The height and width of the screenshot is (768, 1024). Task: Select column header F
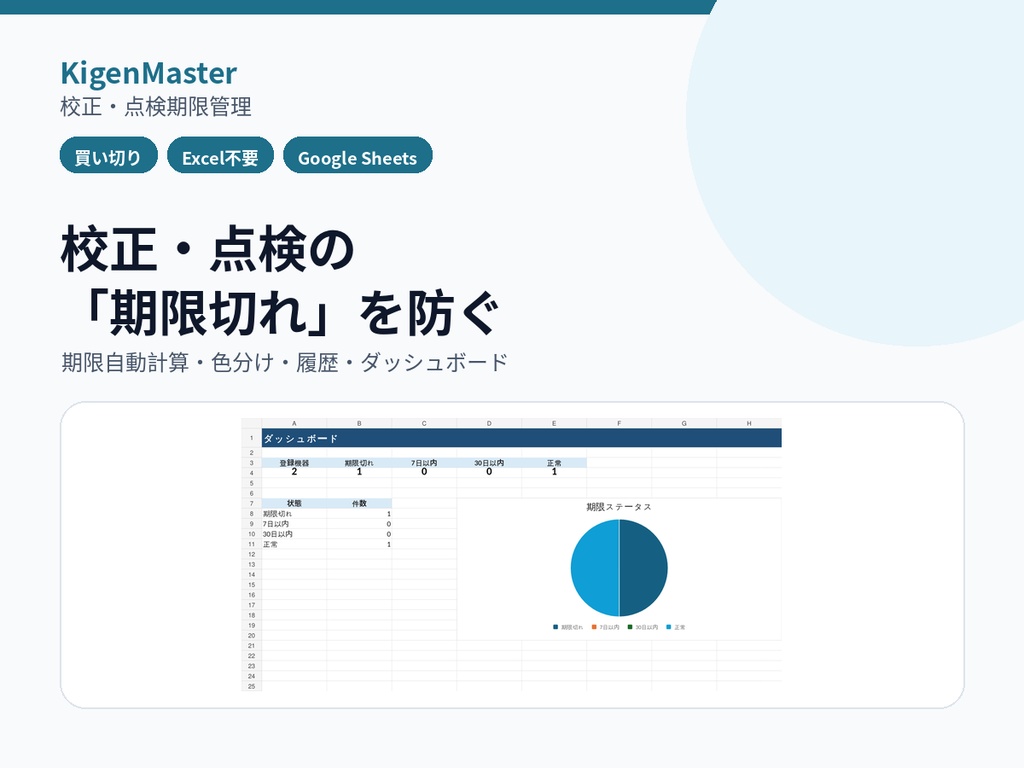pos(619,423)
